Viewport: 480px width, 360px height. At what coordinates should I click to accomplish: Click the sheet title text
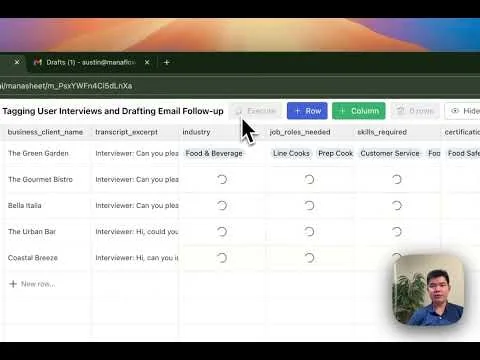click(113, 111)
